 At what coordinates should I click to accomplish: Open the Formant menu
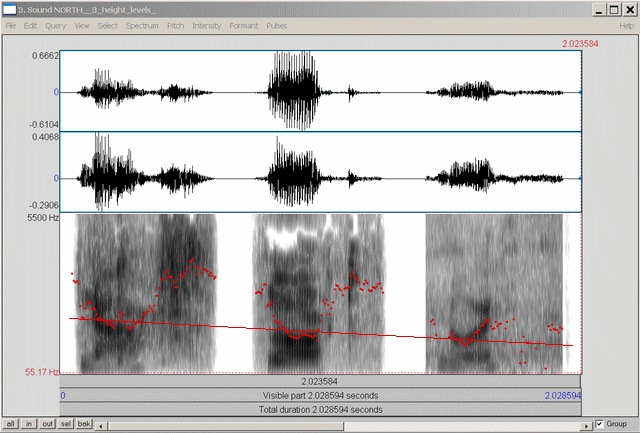243,25
